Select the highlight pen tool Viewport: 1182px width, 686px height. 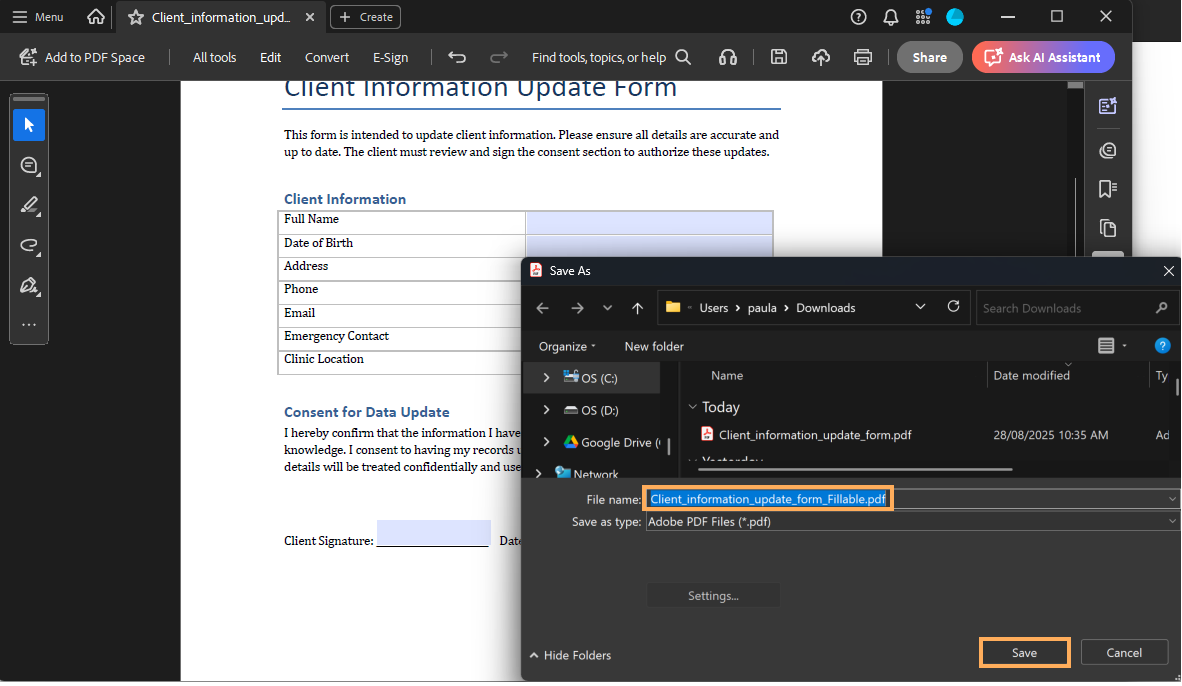29,206
